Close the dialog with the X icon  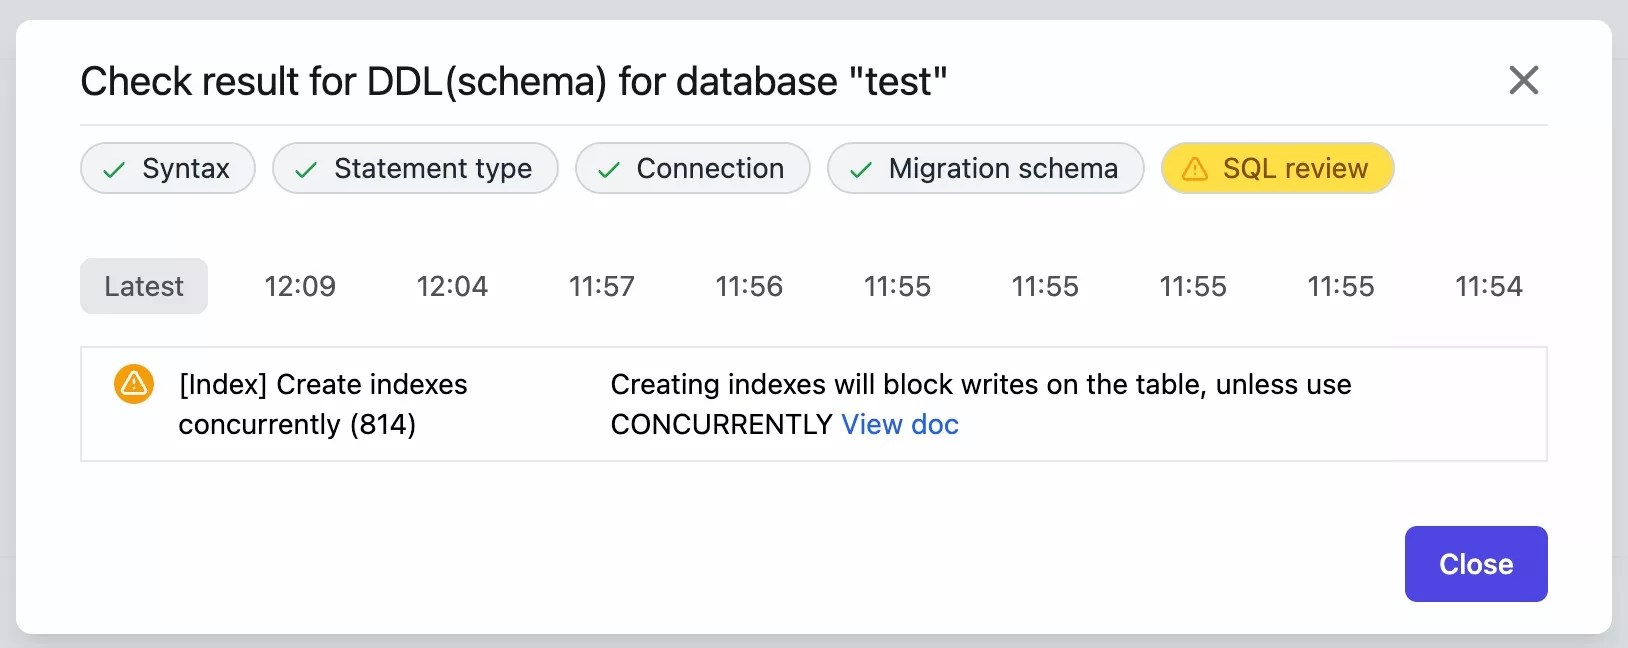coord(1523,80)
